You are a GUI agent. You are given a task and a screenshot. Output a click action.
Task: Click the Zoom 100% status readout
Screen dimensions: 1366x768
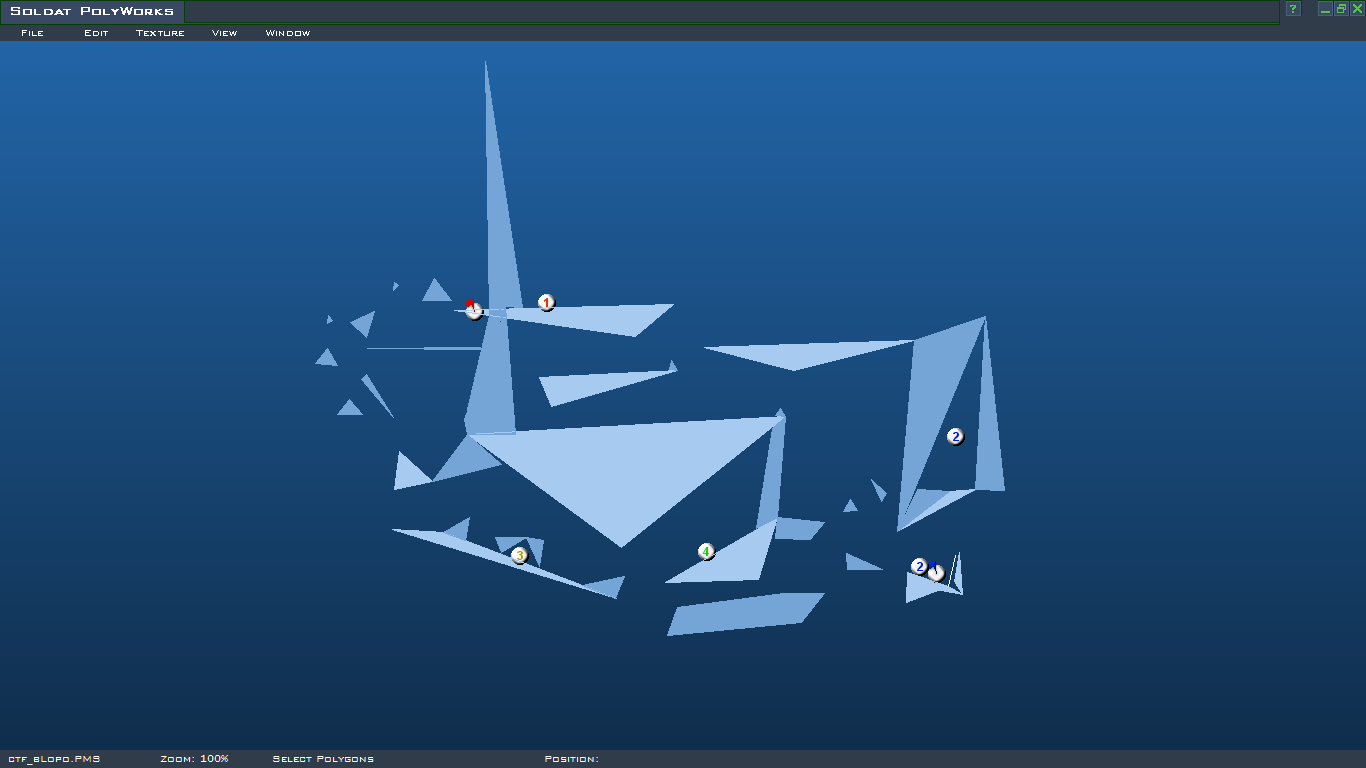pos(194,759)
